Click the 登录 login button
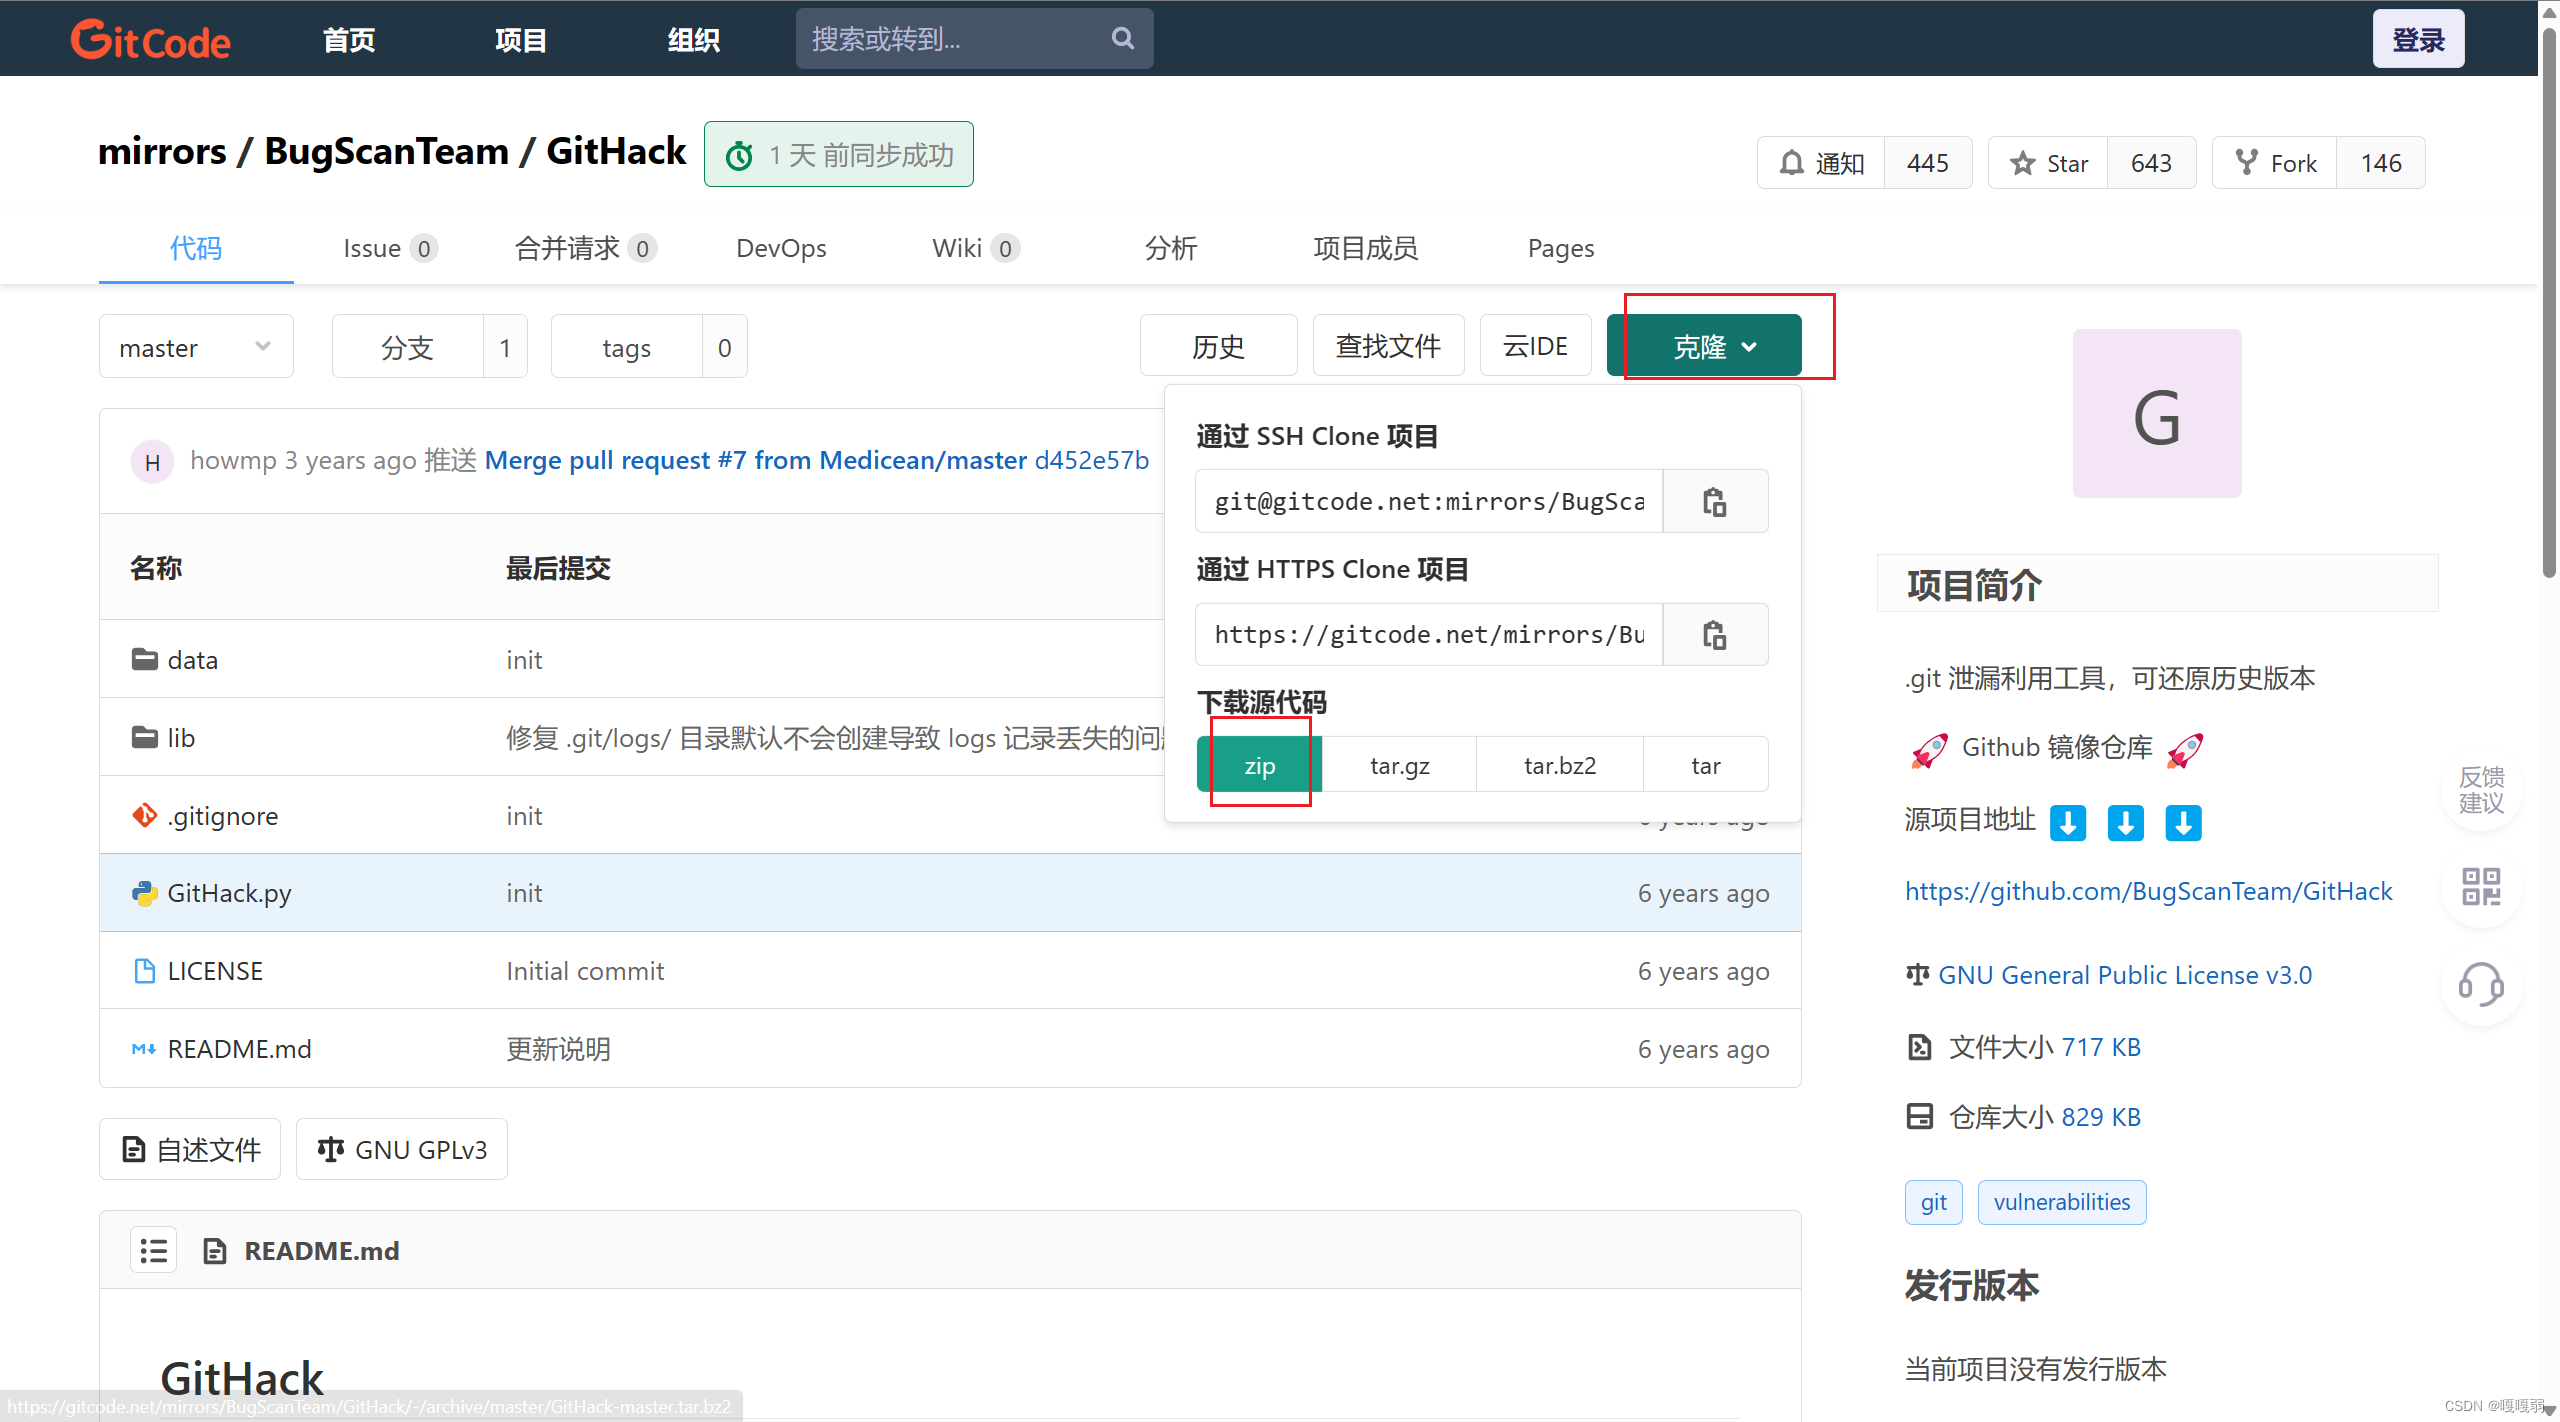This screenshot has width=2560, height=1422. click(x=2417, y=39)
